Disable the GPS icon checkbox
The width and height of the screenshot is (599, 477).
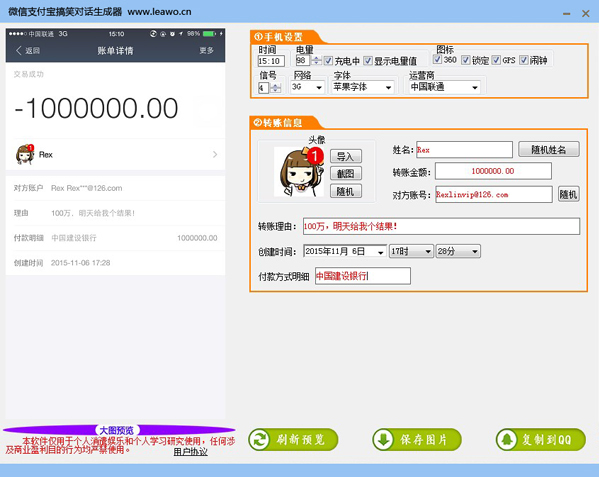(496, 60)
